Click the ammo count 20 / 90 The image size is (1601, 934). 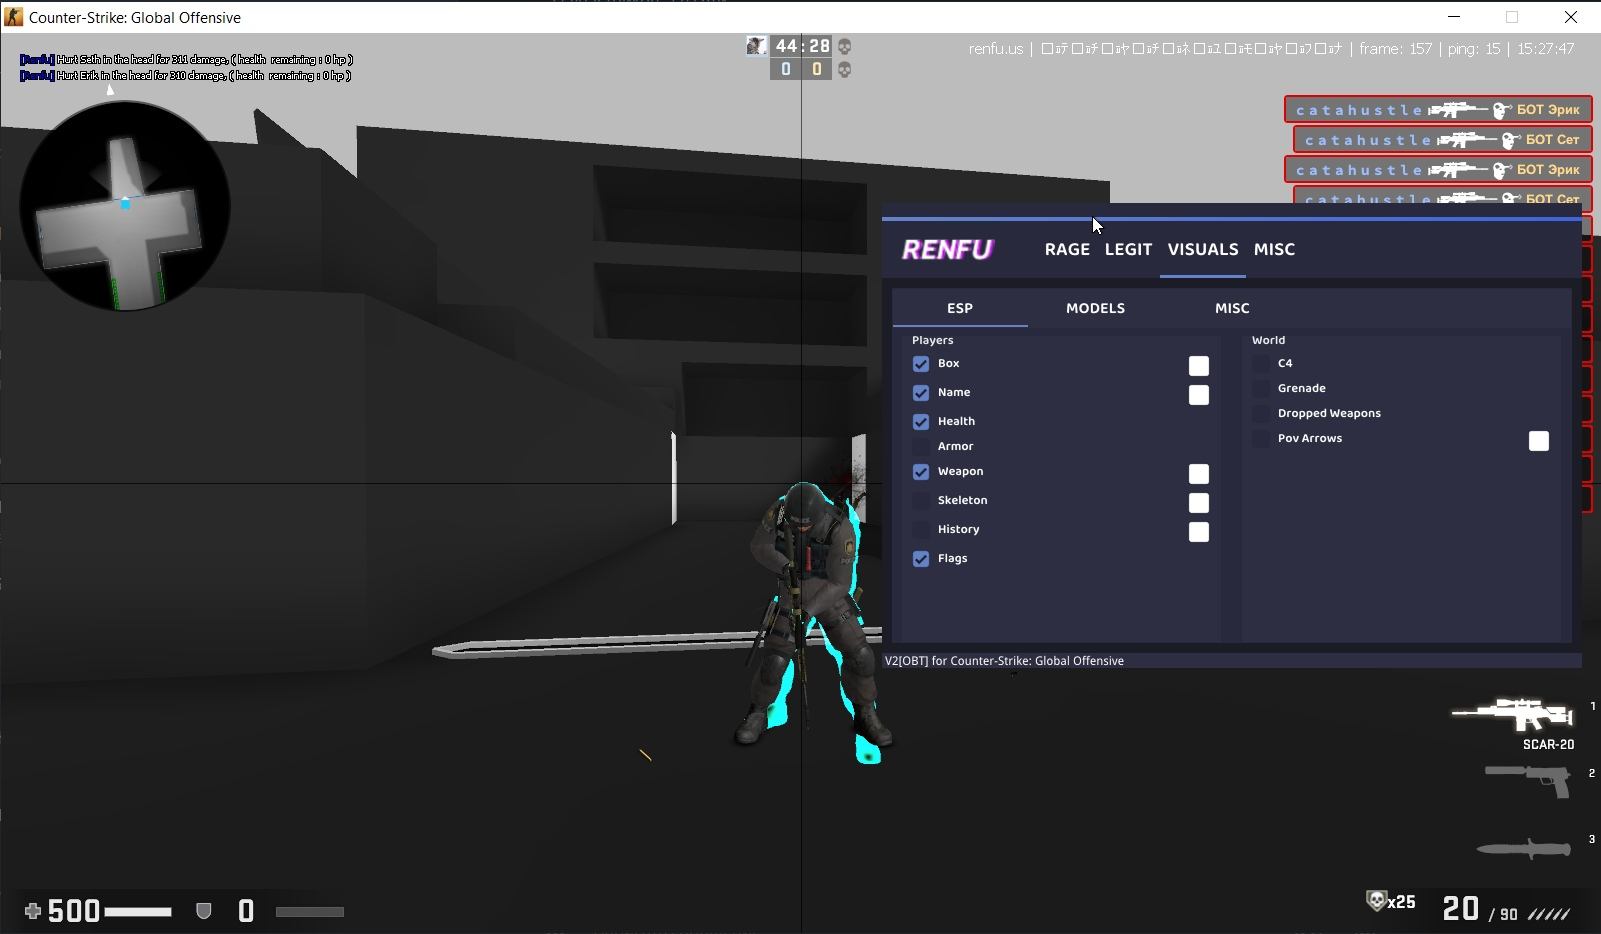[x=1481, y=909]
